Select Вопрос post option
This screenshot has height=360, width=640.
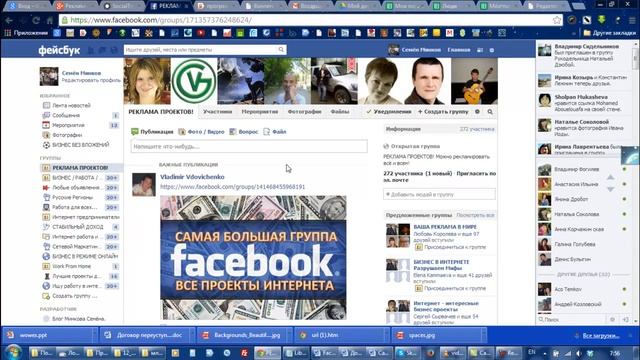tap(244, 132)
